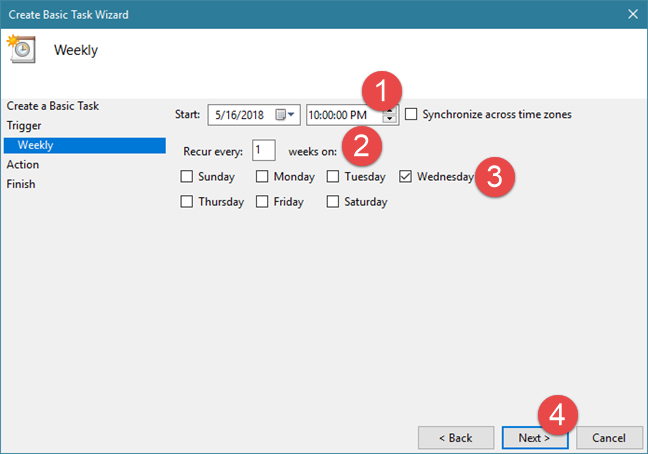
Task: Enable the Saturday checkbox
Action: [x=333, y=202]
